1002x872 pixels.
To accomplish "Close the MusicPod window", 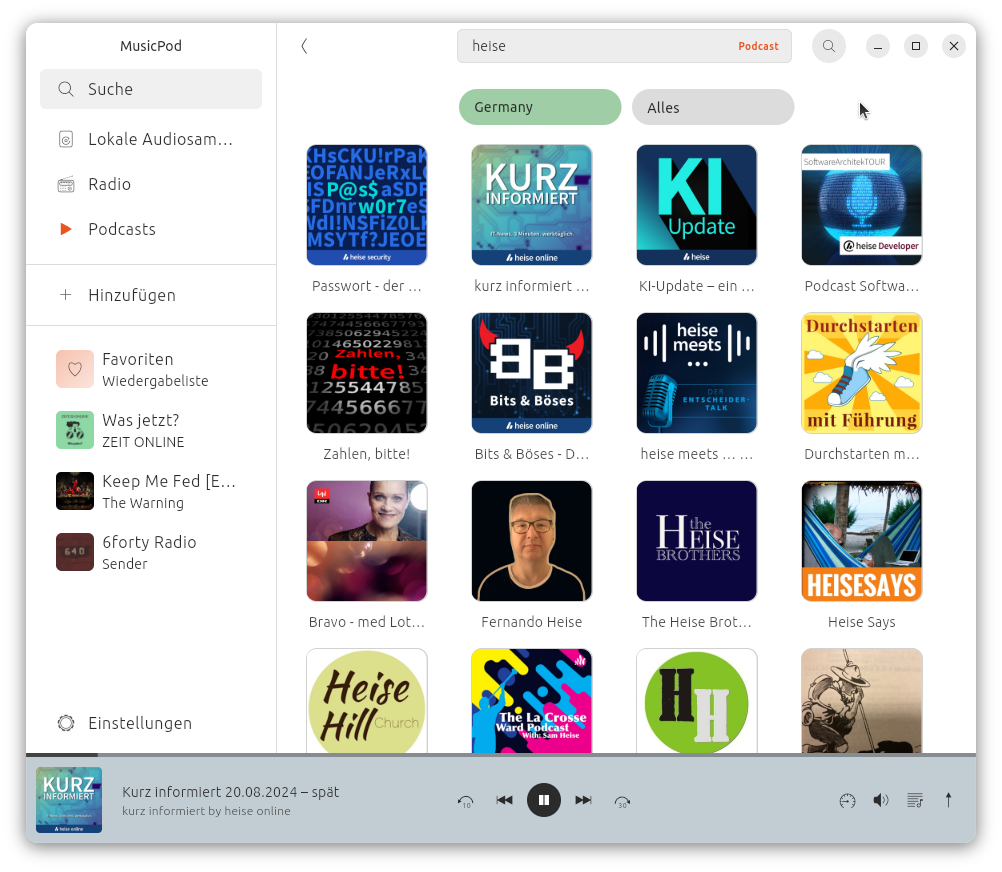I will [x=954, y=46].
